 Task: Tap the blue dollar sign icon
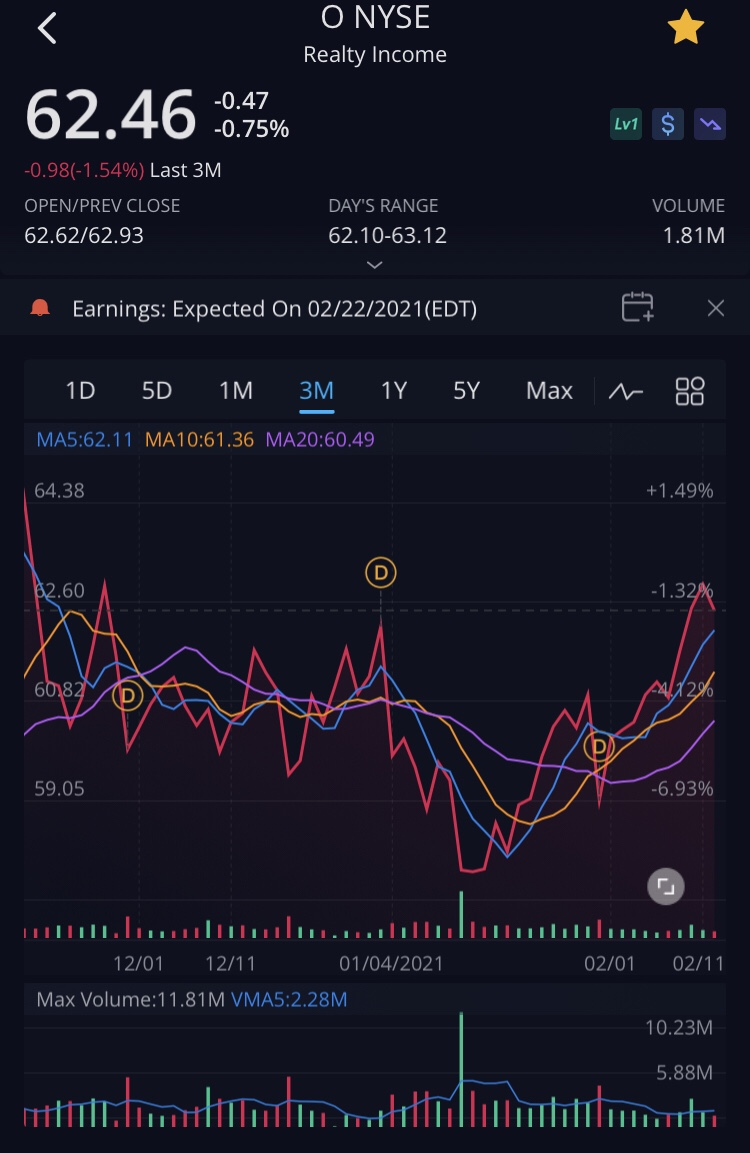point(668,124)
